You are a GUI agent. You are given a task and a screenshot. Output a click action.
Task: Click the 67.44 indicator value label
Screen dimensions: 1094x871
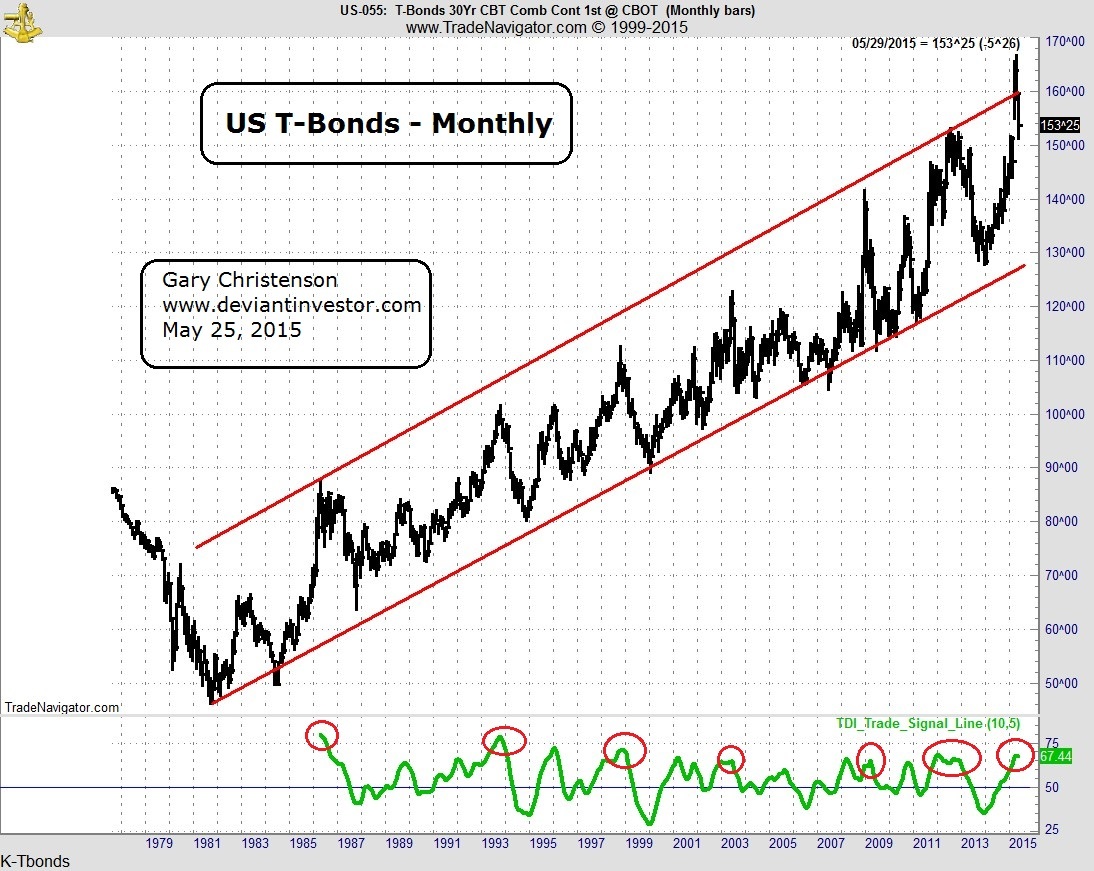(1056, 757)
